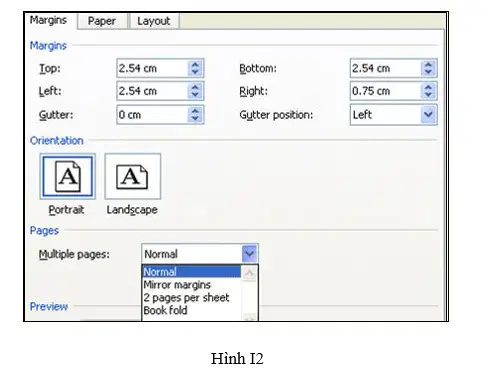Choose Book fold in the list

(x=191, y=310)
